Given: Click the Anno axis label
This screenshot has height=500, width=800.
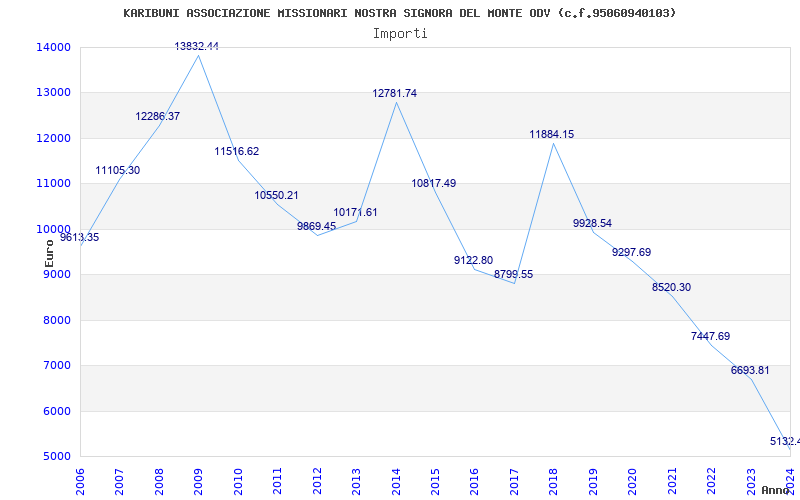Looking at the screenshot, I should tap(776, 490).
